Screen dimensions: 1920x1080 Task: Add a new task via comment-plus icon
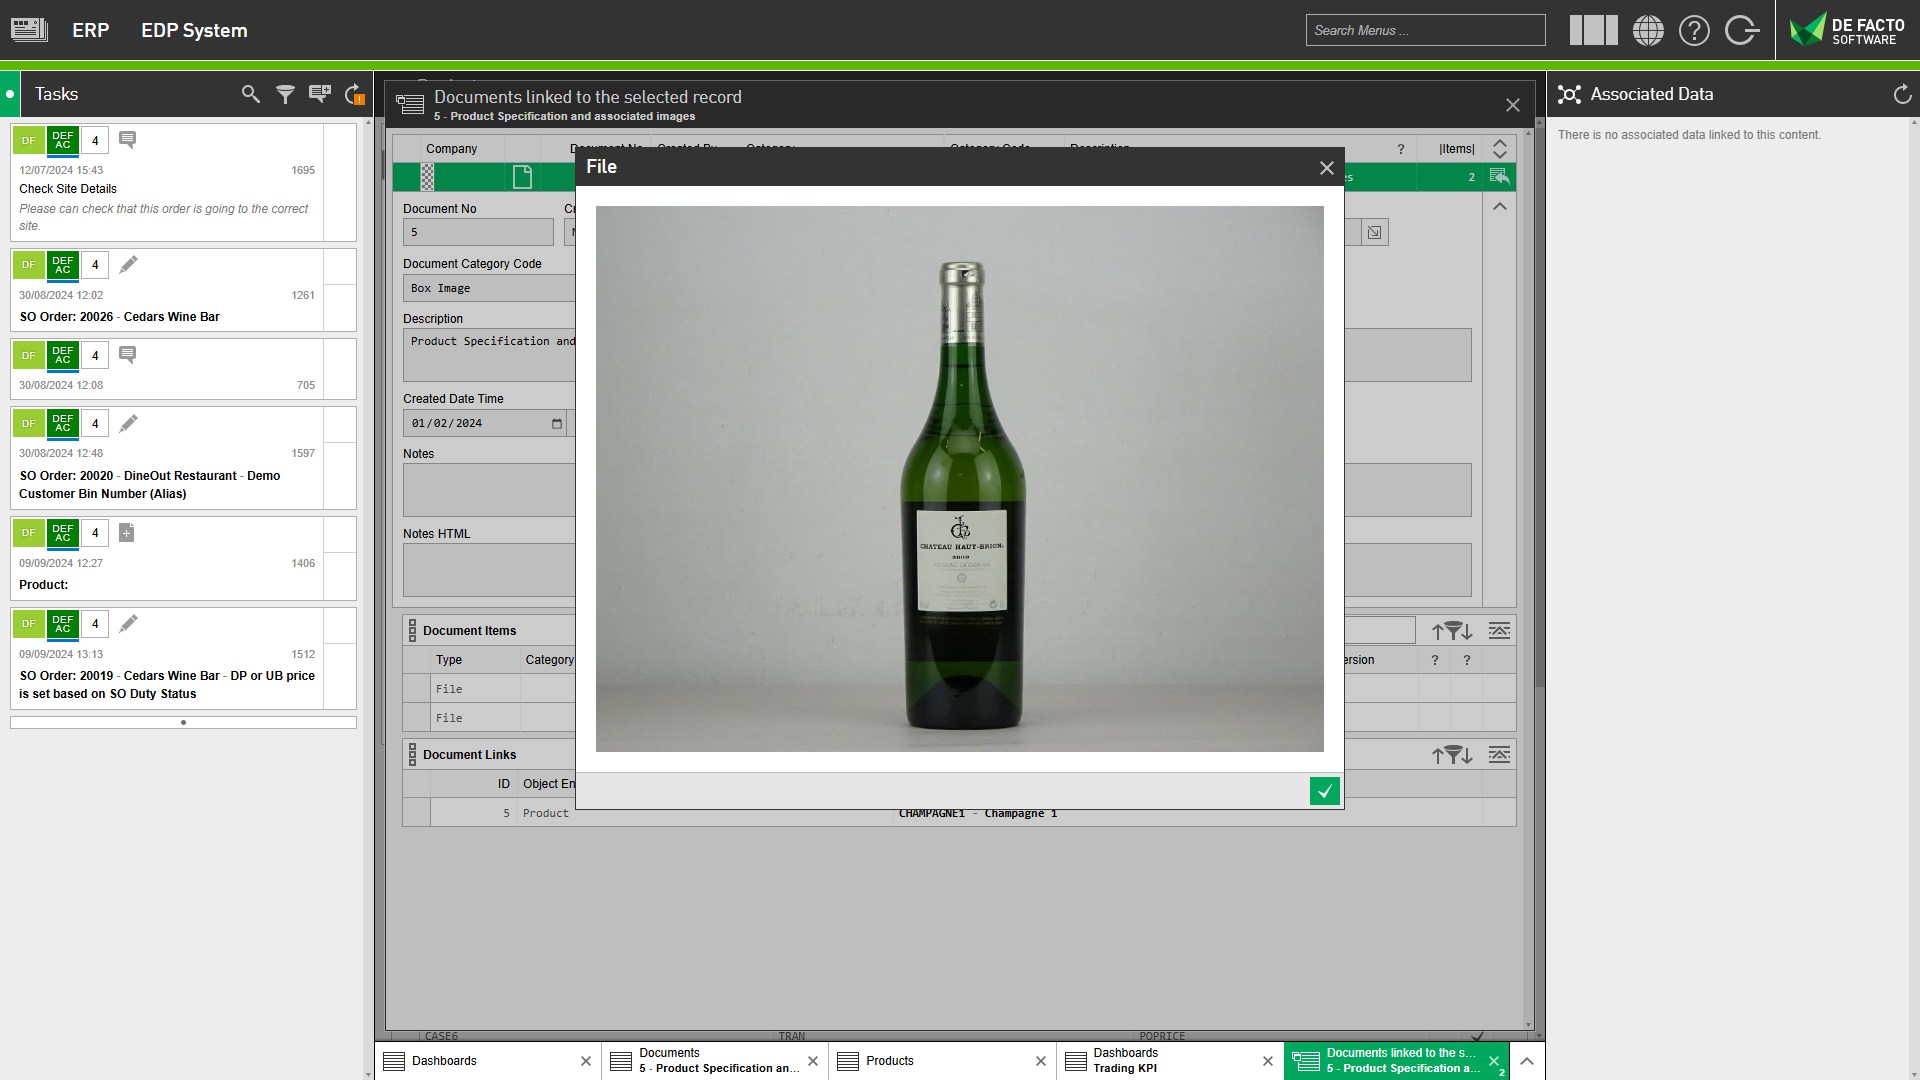tap(319, 93)
